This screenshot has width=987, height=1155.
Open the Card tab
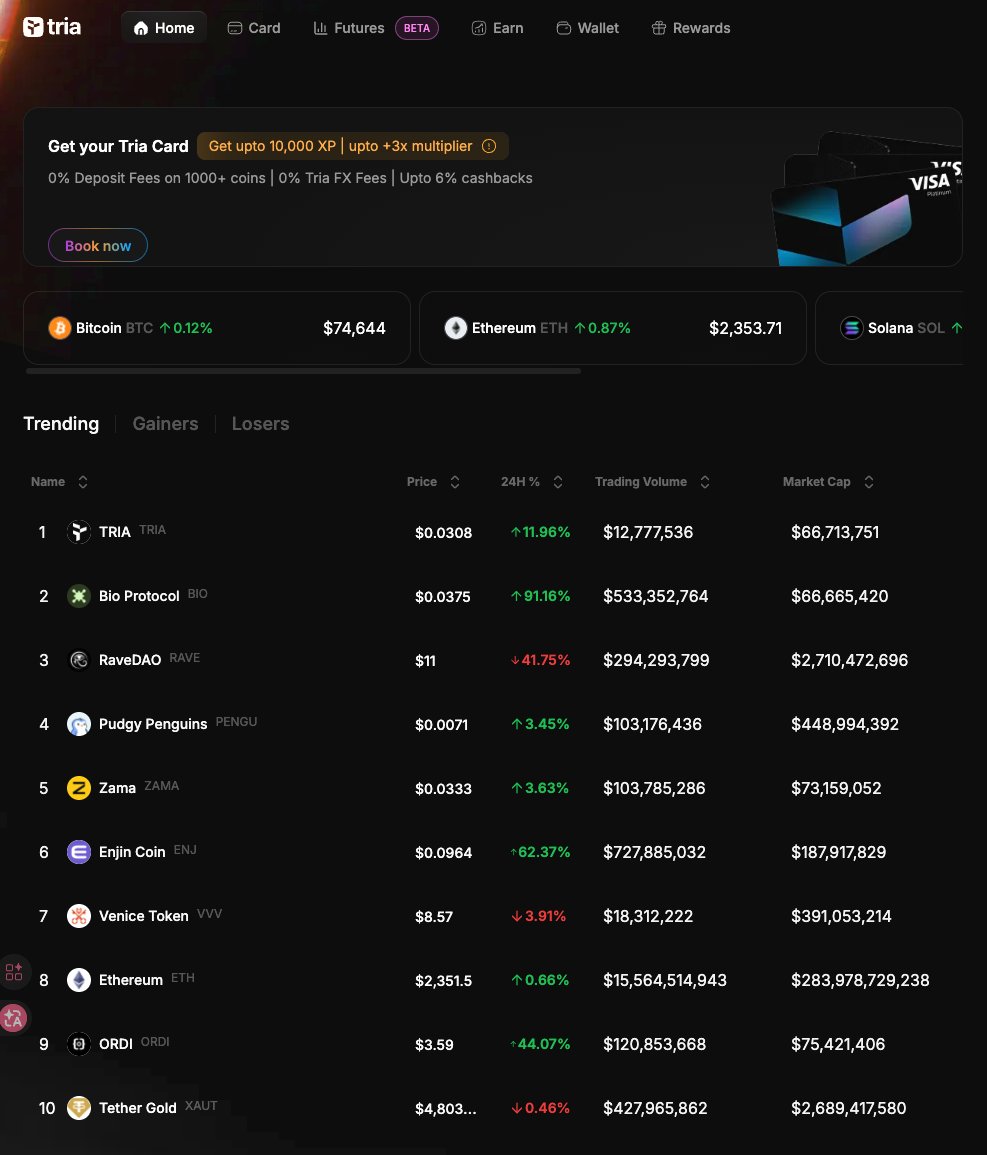(x=254, y=28)
